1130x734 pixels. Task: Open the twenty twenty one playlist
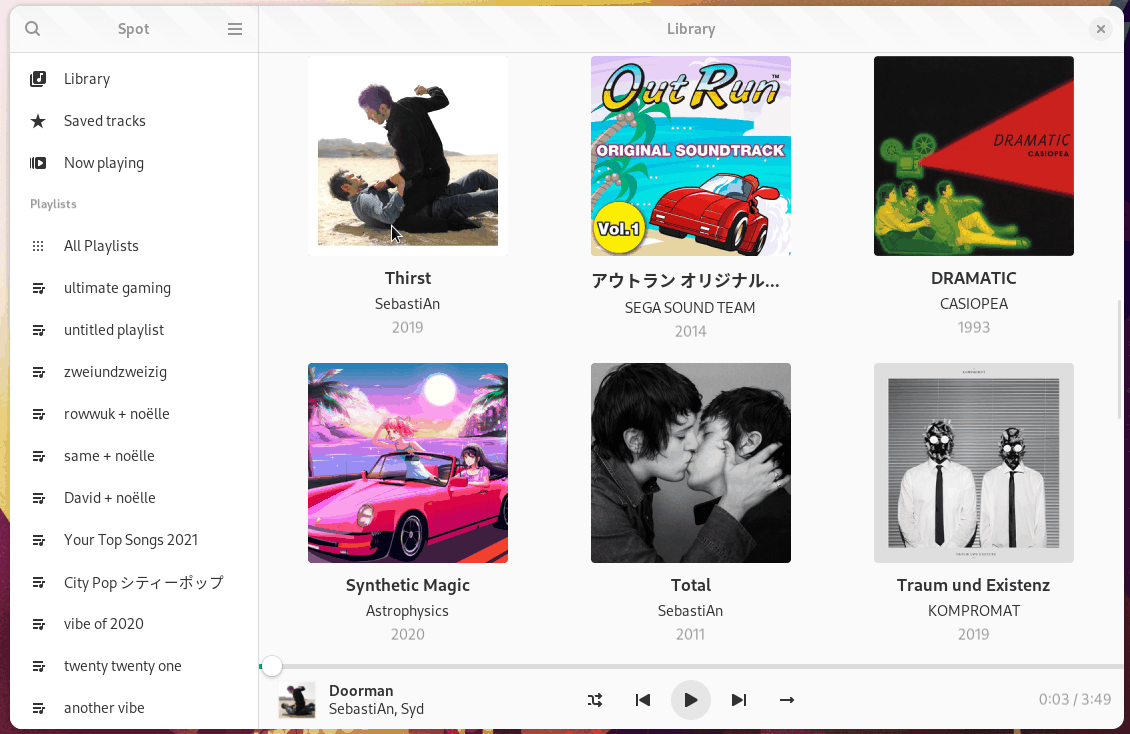point(134,666)
